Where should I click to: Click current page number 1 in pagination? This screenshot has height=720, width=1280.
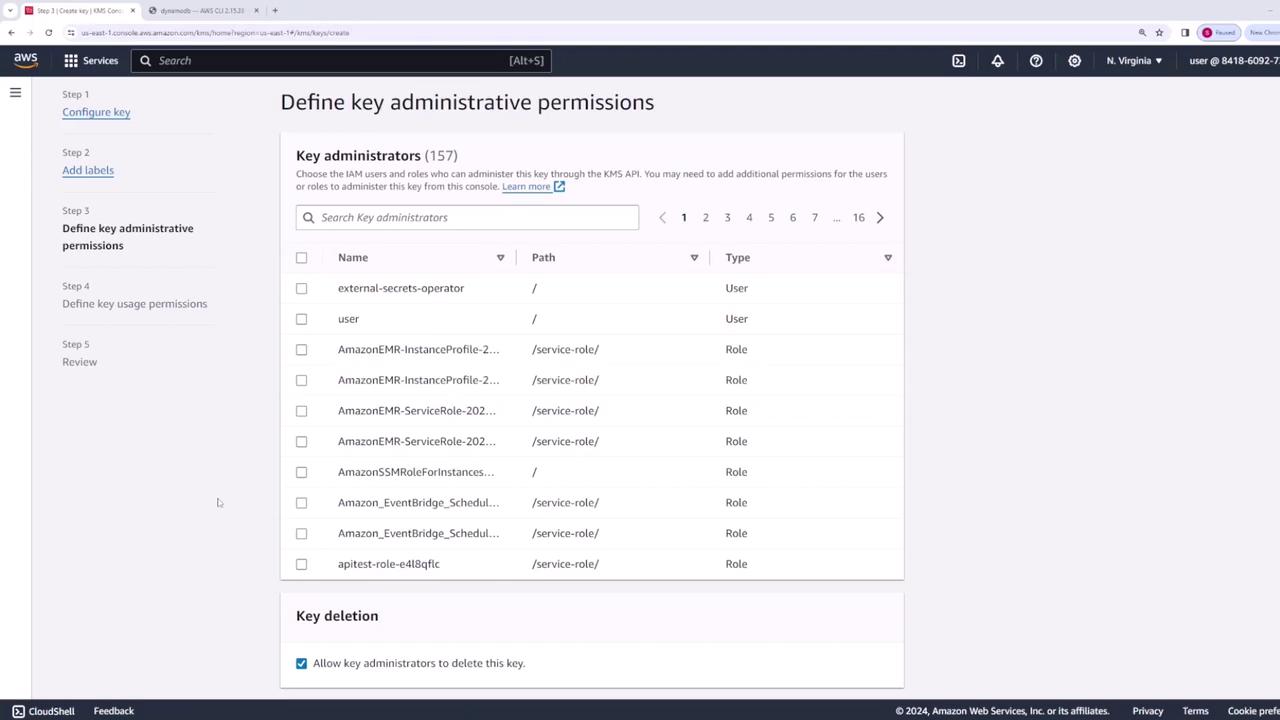pos(684,217)
